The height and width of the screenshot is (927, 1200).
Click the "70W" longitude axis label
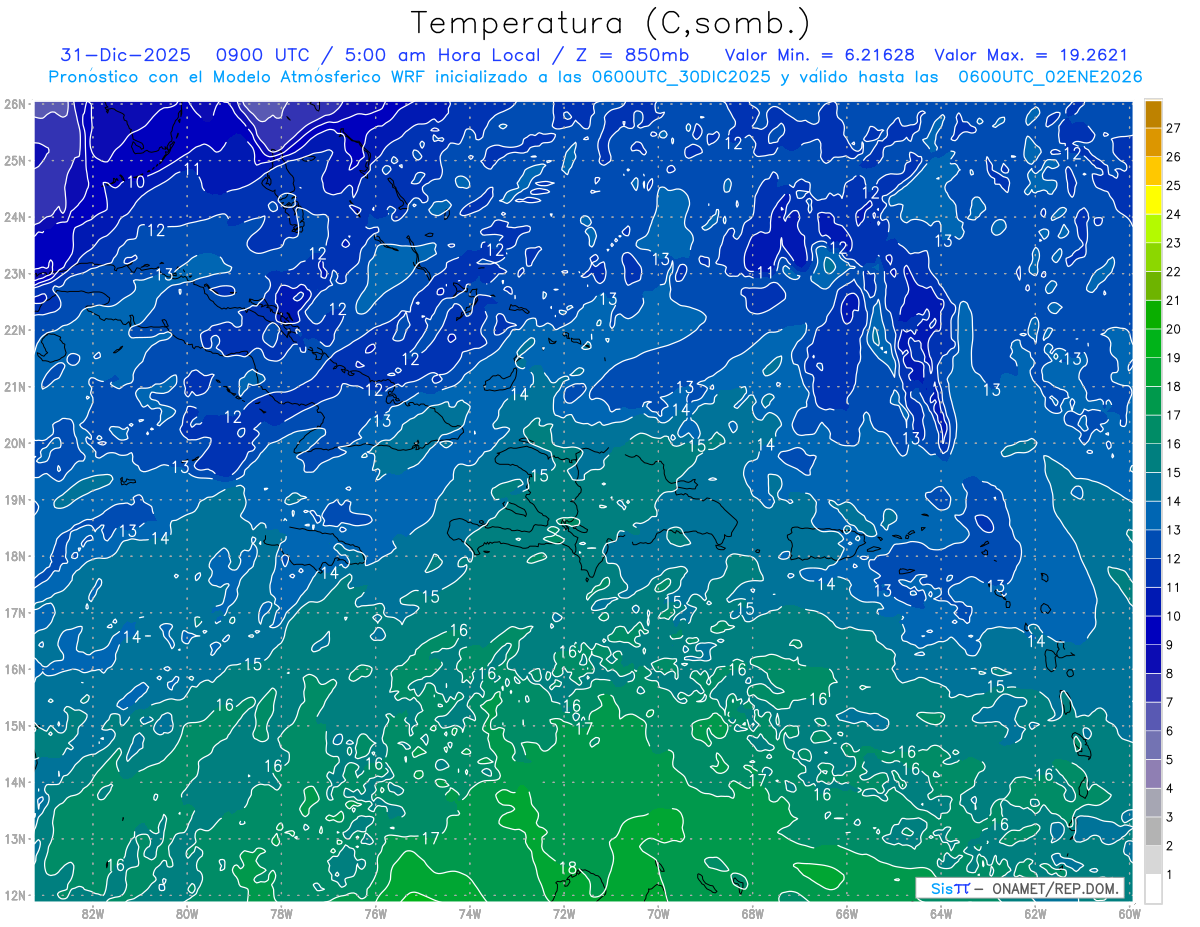658,913
